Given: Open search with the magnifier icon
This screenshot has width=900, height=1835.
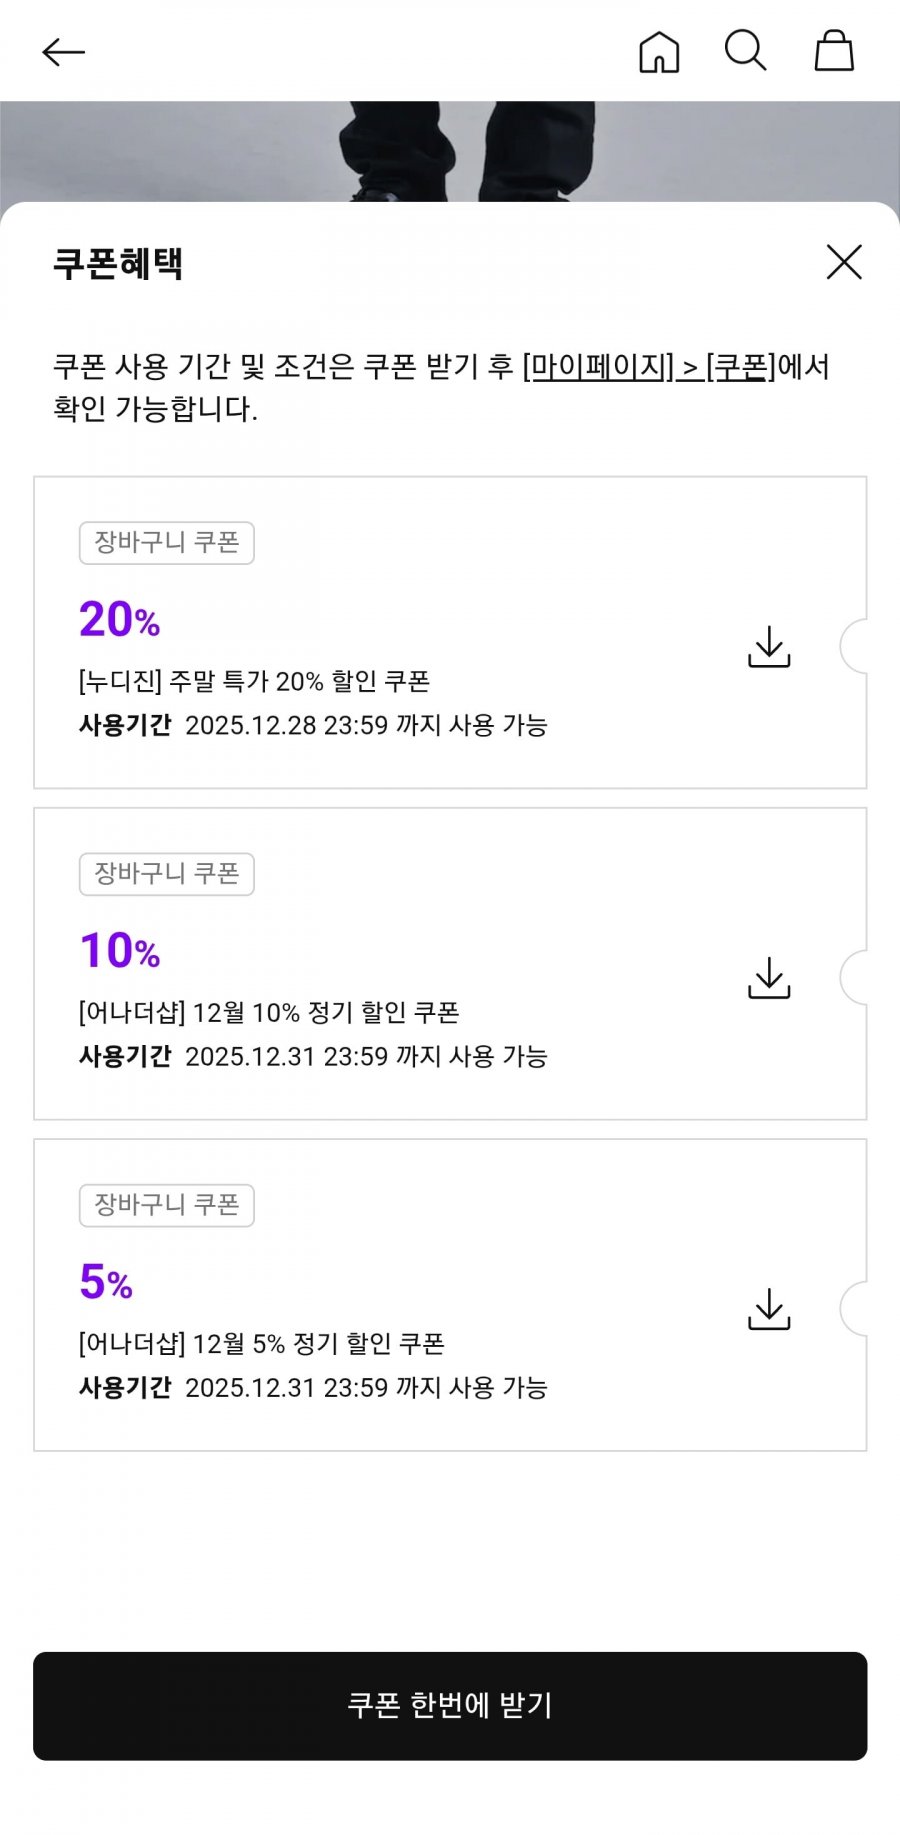Looking at the screenshot, I should (745, 51).
